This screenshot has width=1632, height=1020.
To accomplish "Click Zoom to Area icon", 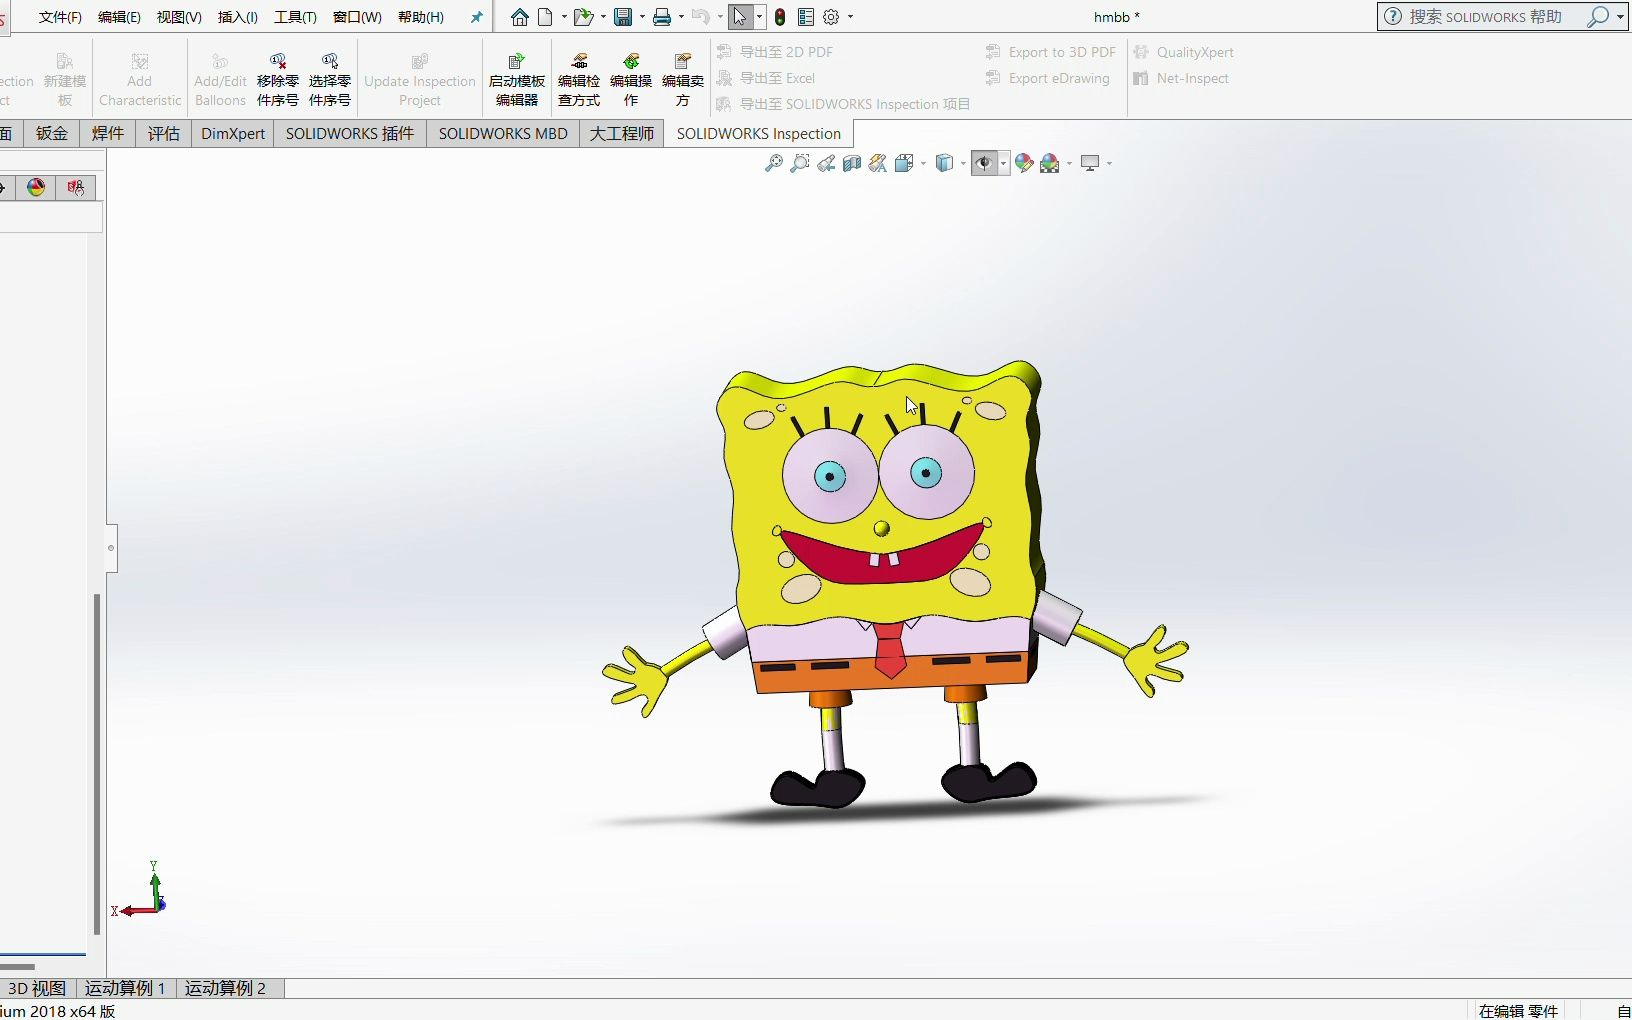I will point(800,163).
